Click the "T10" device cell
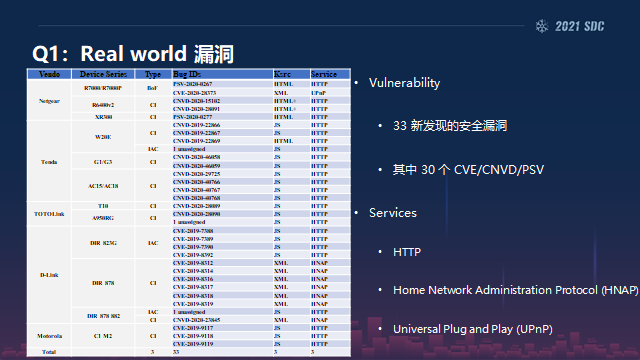Viewport: 640px width, 360px height. click(103, 206)
